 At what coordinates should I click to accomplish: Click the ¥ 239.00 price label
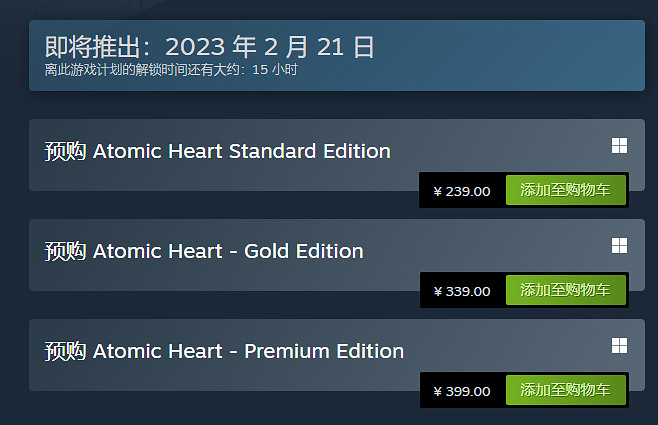point(462,191)
